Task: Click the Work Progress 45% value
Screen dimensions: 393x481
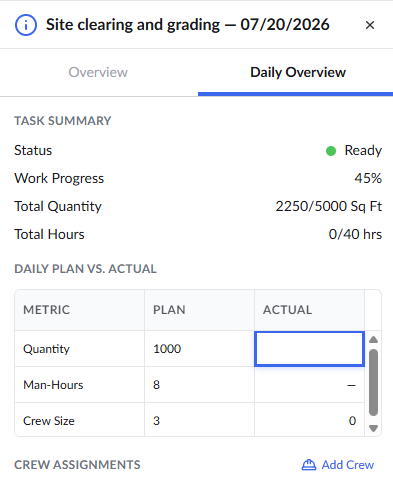Action: pyautogui.click(x=368, y=178)
